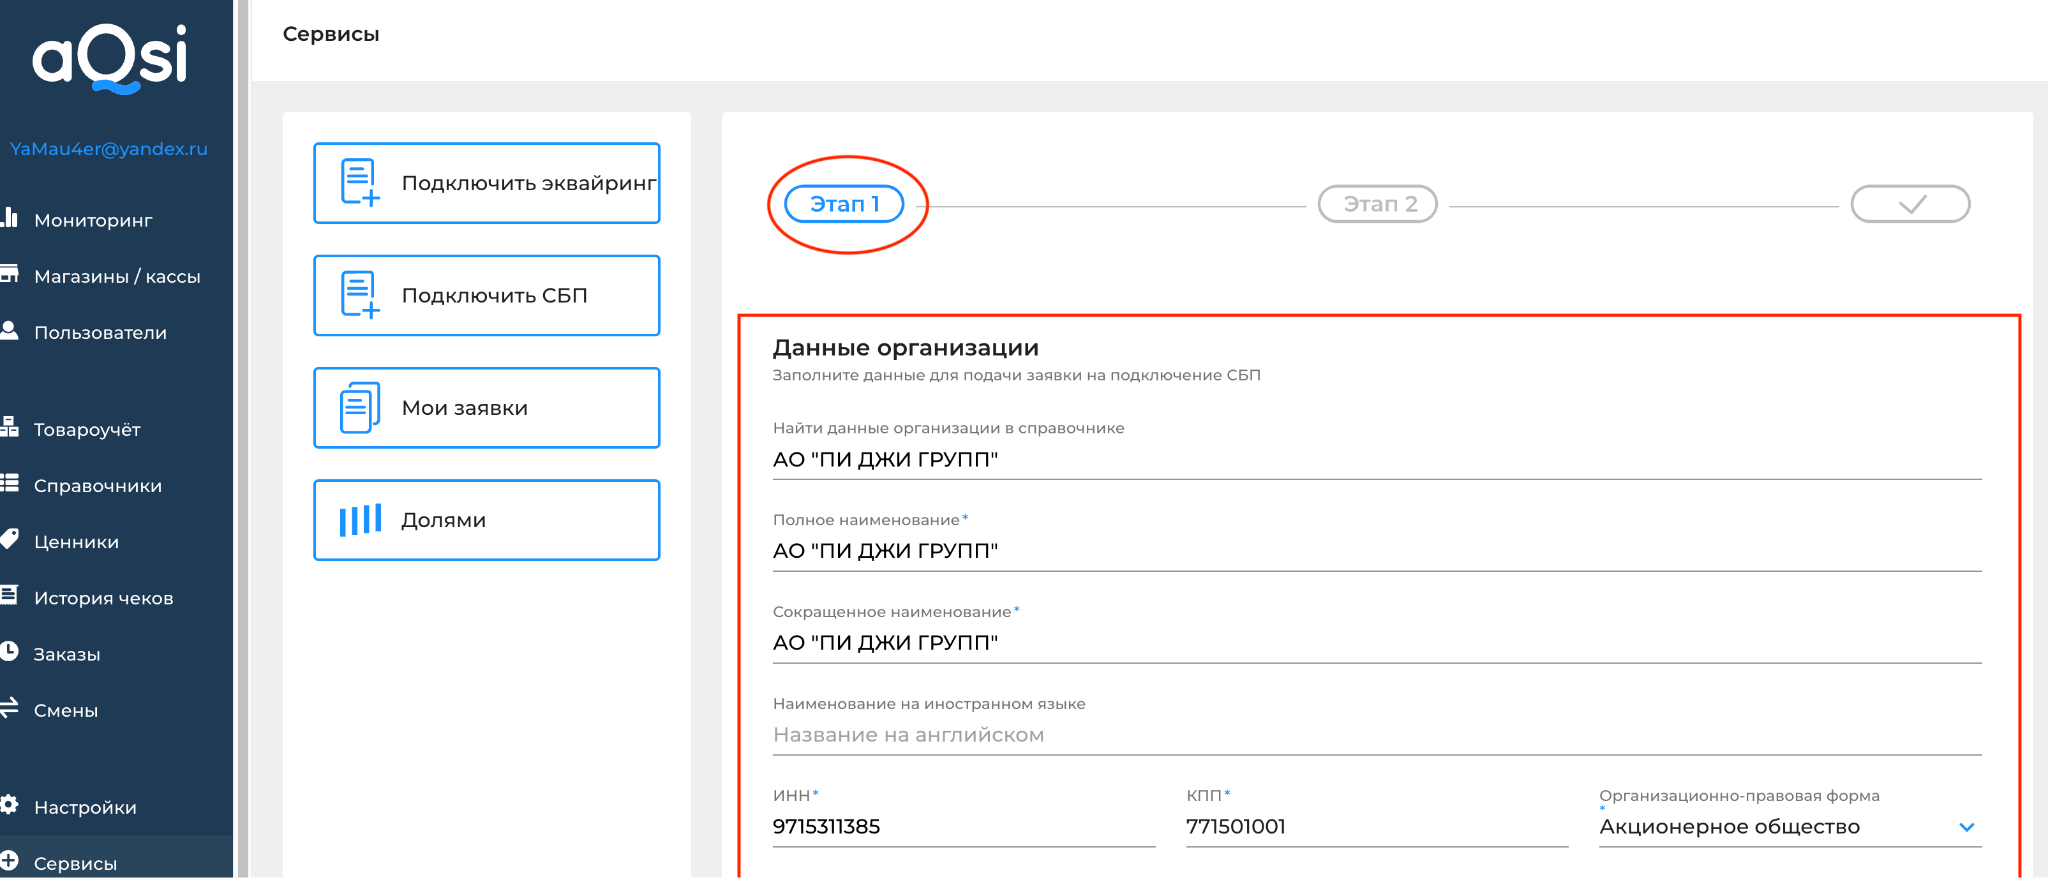Go to Магазины / кассы section

tap(116, 276)
